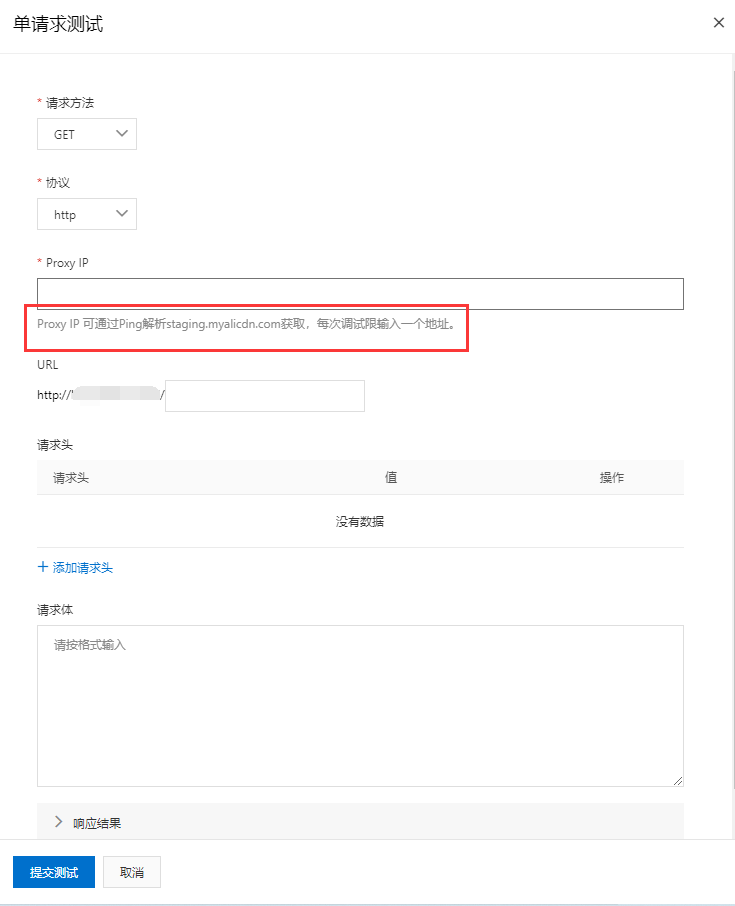The width and height of the screenshot is (735, 906).
Task: Close the 单请求测试 dialog
Action: [718, 23]
